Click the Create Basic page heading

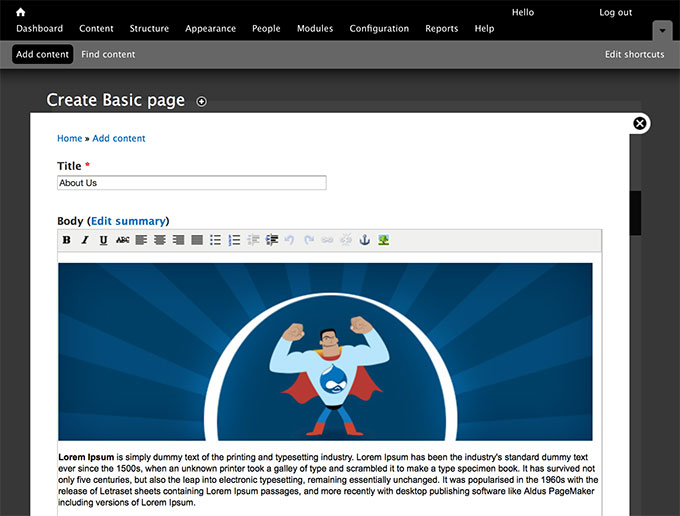coord(115,100)
